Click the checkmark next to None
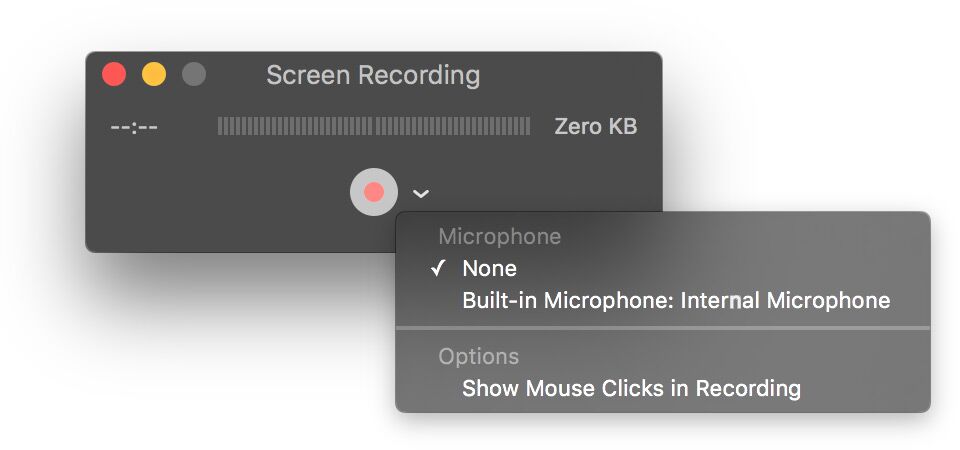Image resolution: width=960 pixels, height=450 pixels. [x=438, y=268]
